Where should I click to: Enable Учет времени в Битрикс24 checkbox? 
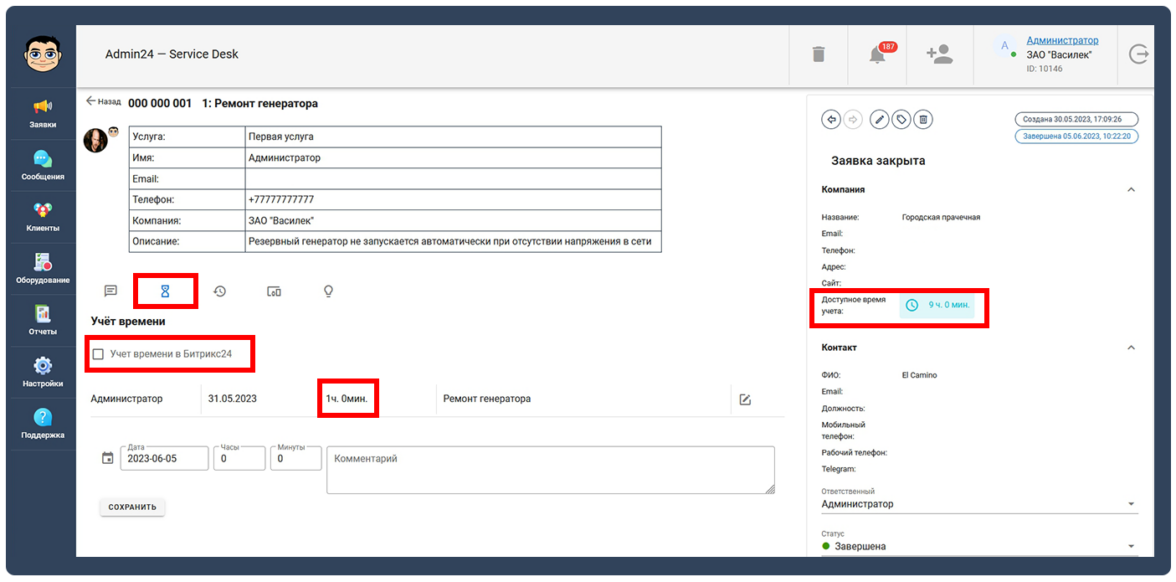pos(98,354)
